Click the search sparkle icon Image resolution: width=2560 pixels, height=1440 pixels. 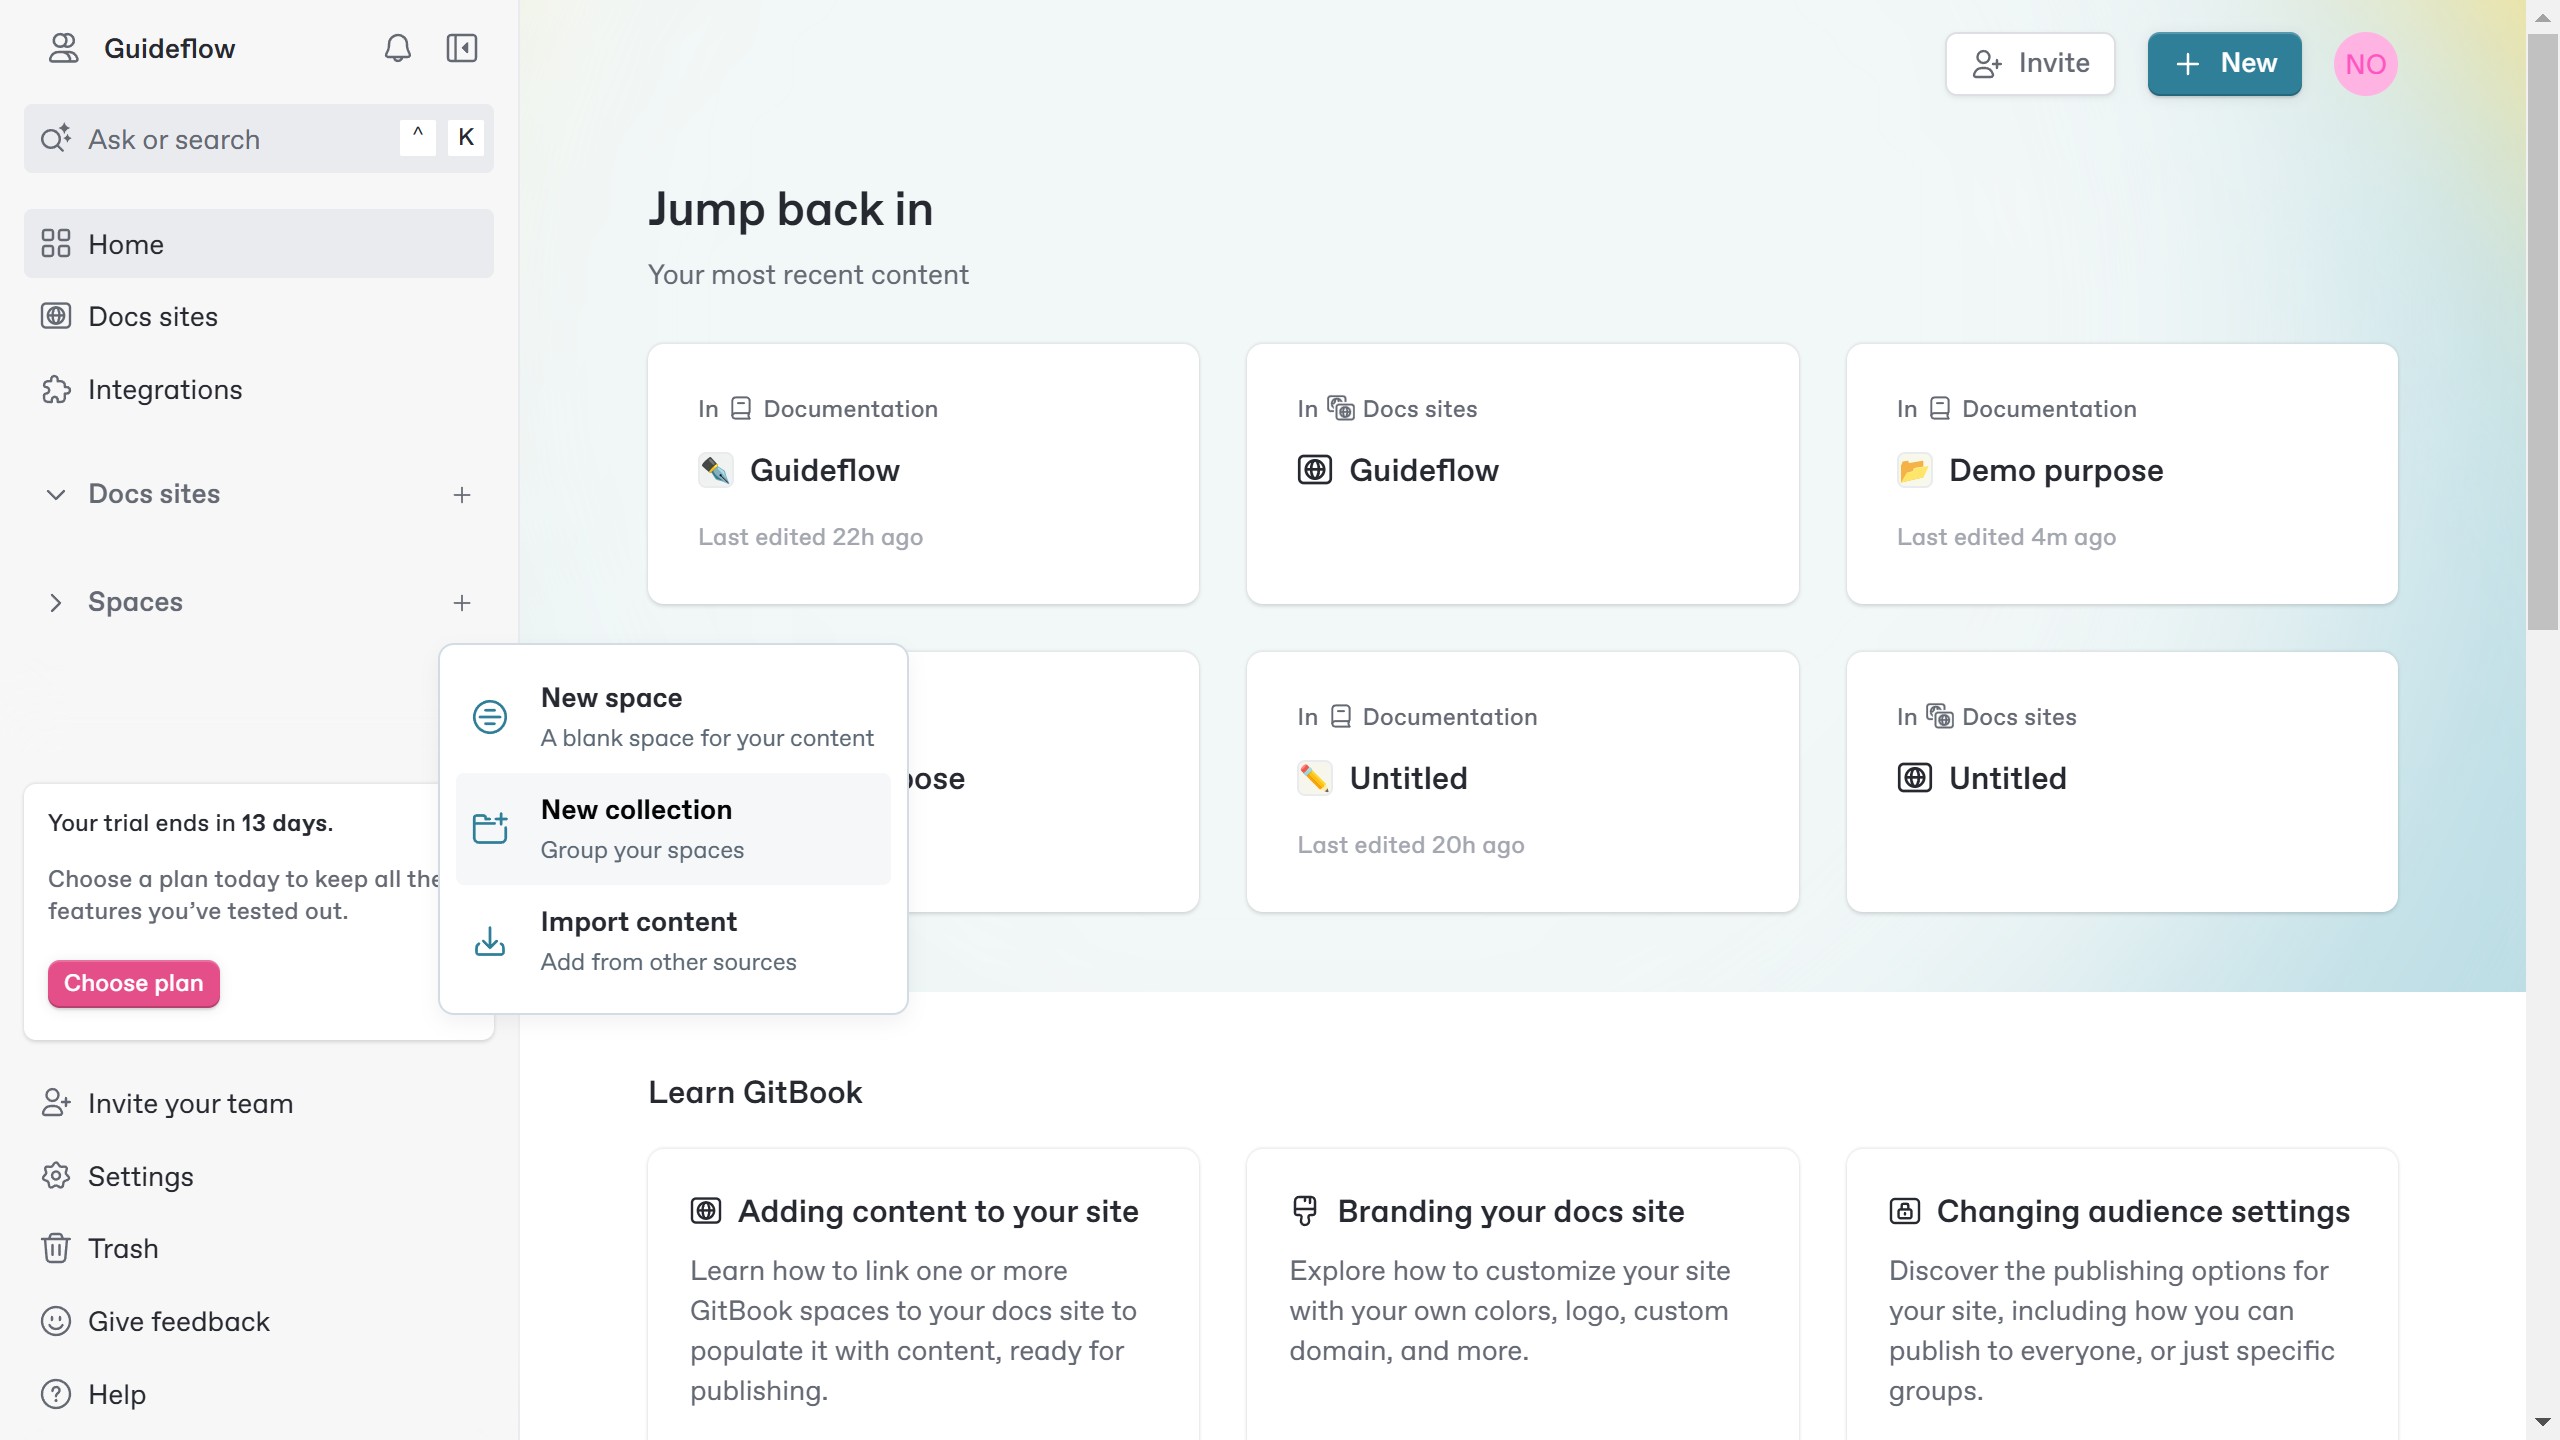(x=56, y=138)
